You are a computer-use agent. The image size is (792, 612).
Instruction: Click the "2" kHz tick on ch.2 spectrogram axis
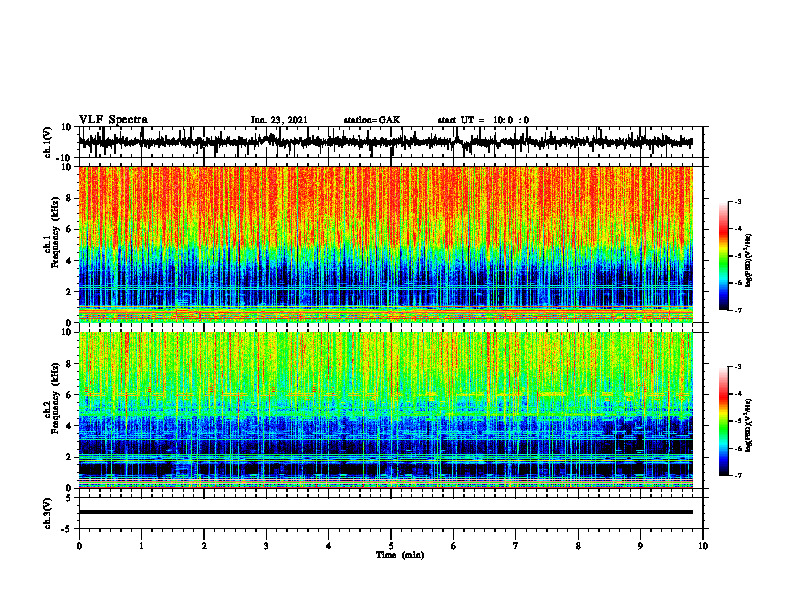[69, 457]
